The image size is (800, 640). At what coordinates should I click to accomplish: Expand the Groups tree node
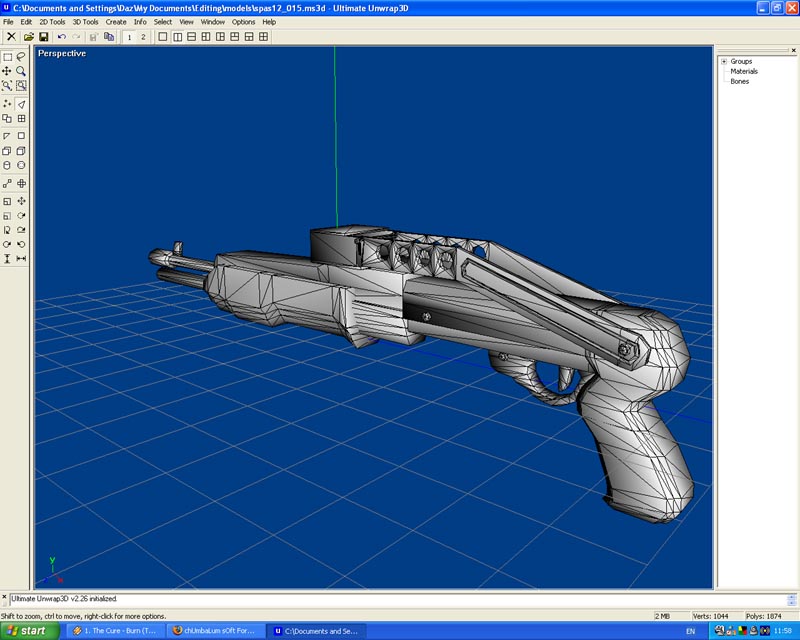724,62
